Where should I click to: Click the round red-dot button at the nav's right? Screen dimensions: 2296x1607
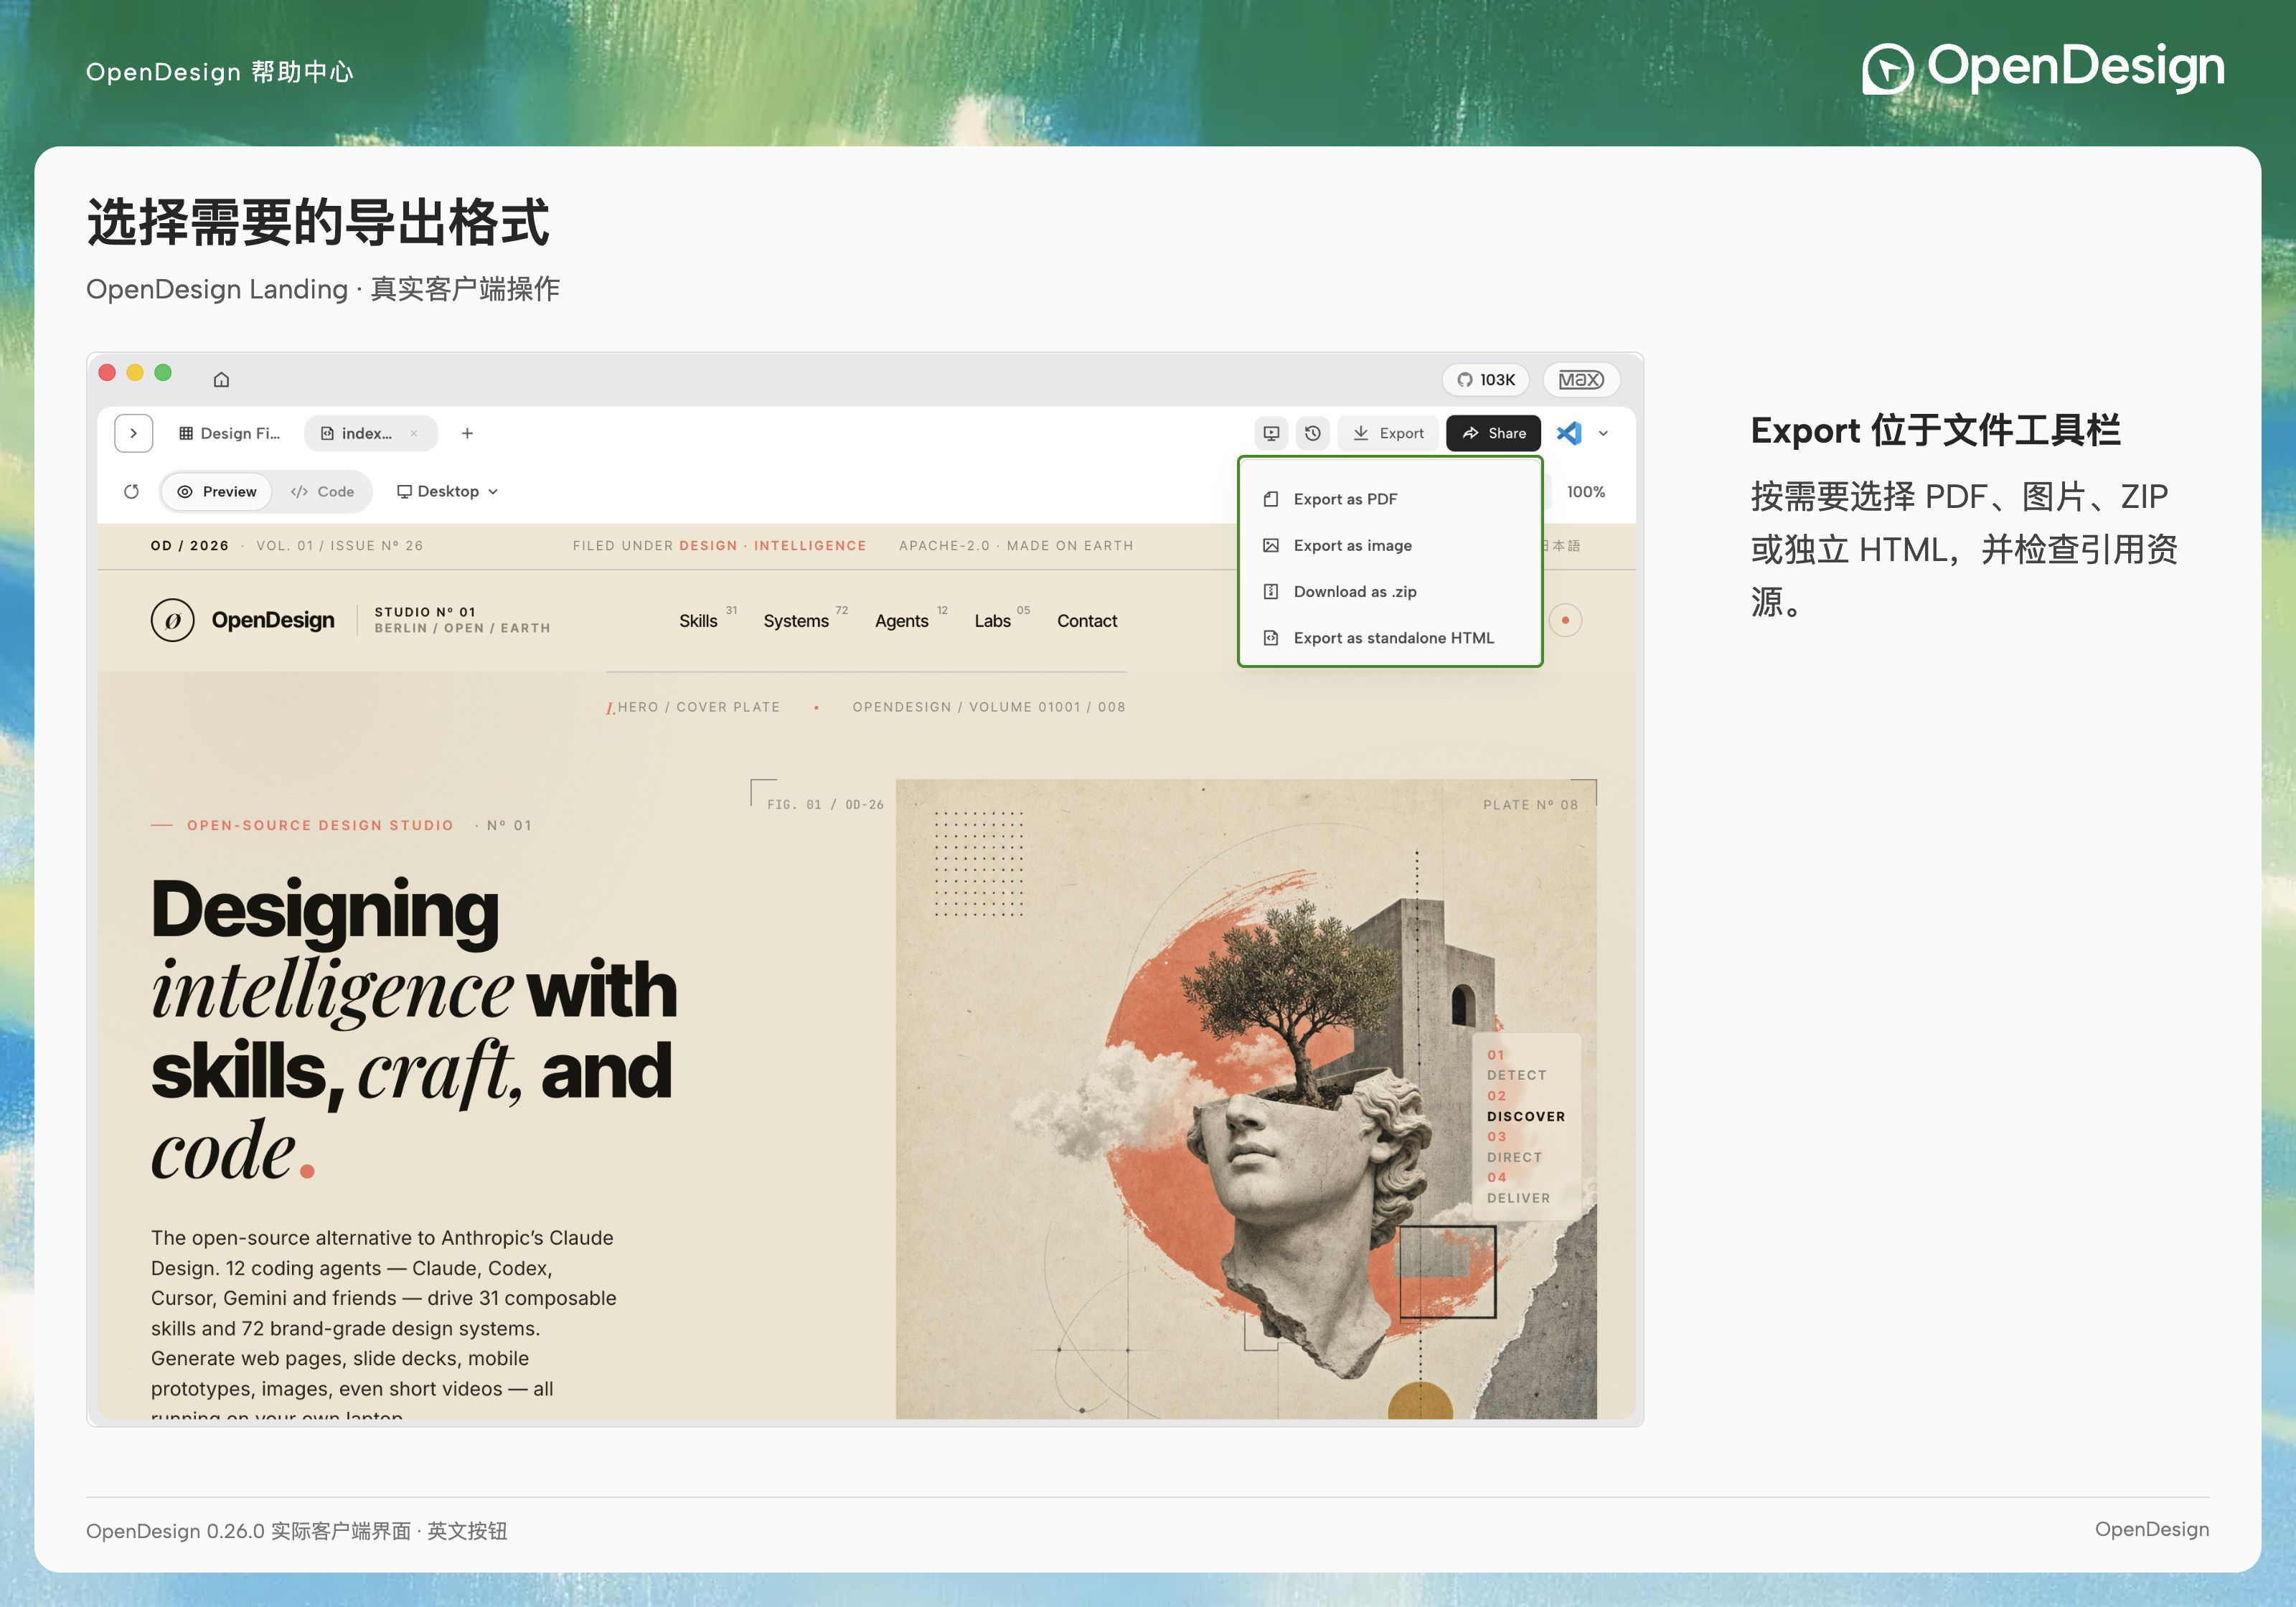click(x=1565, y=620)
